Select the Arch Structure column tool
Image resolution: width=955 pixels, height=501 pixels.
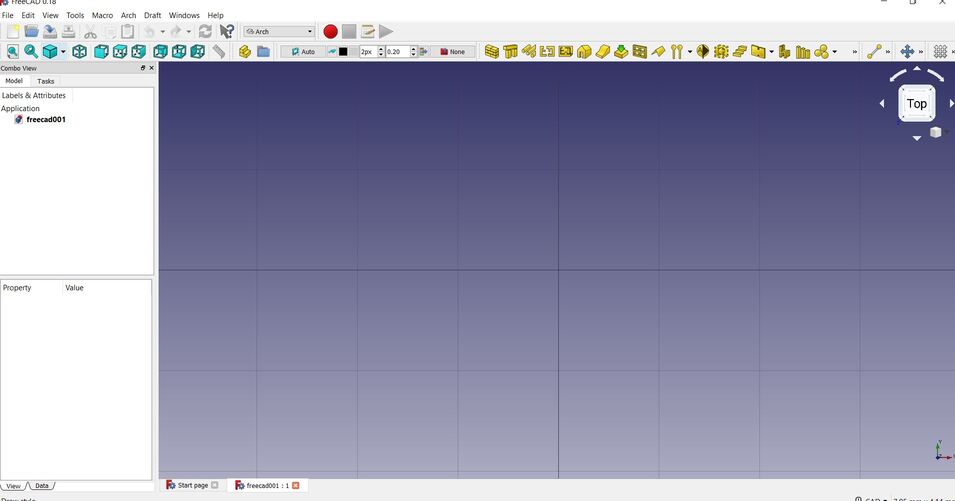(x=510, y=52)
